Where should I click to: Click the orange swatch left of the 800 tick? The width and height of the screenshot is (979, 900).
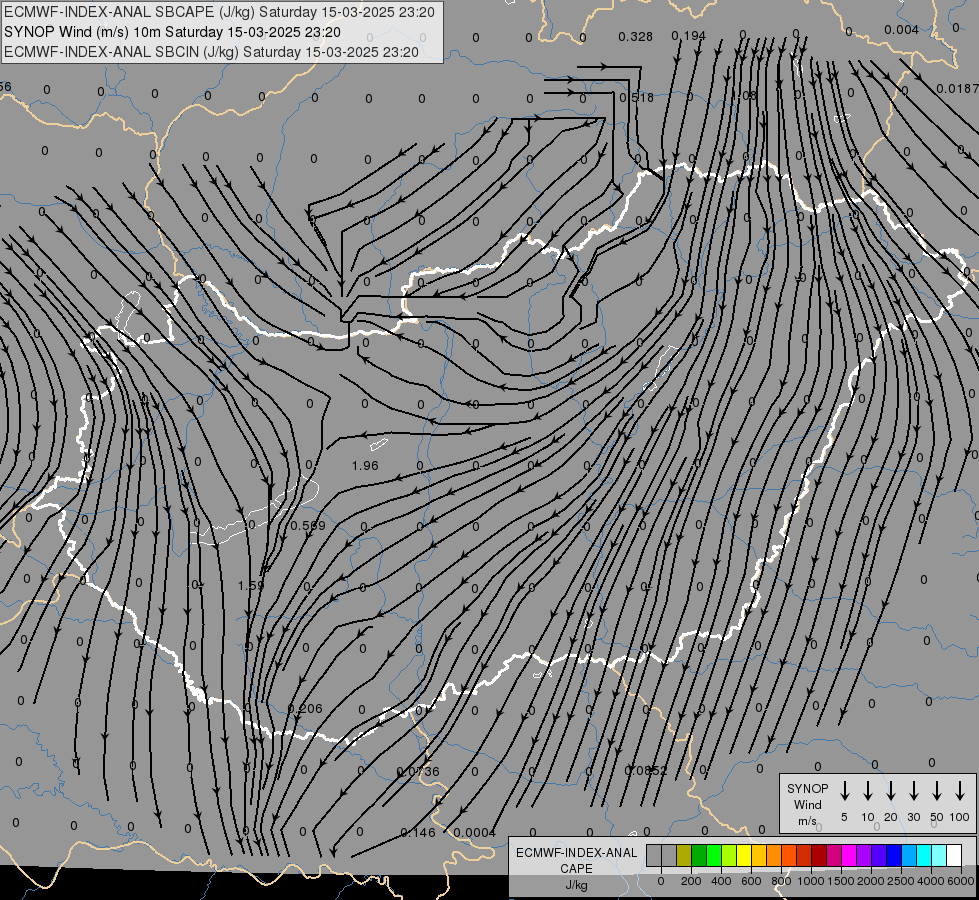coord(774,855)
